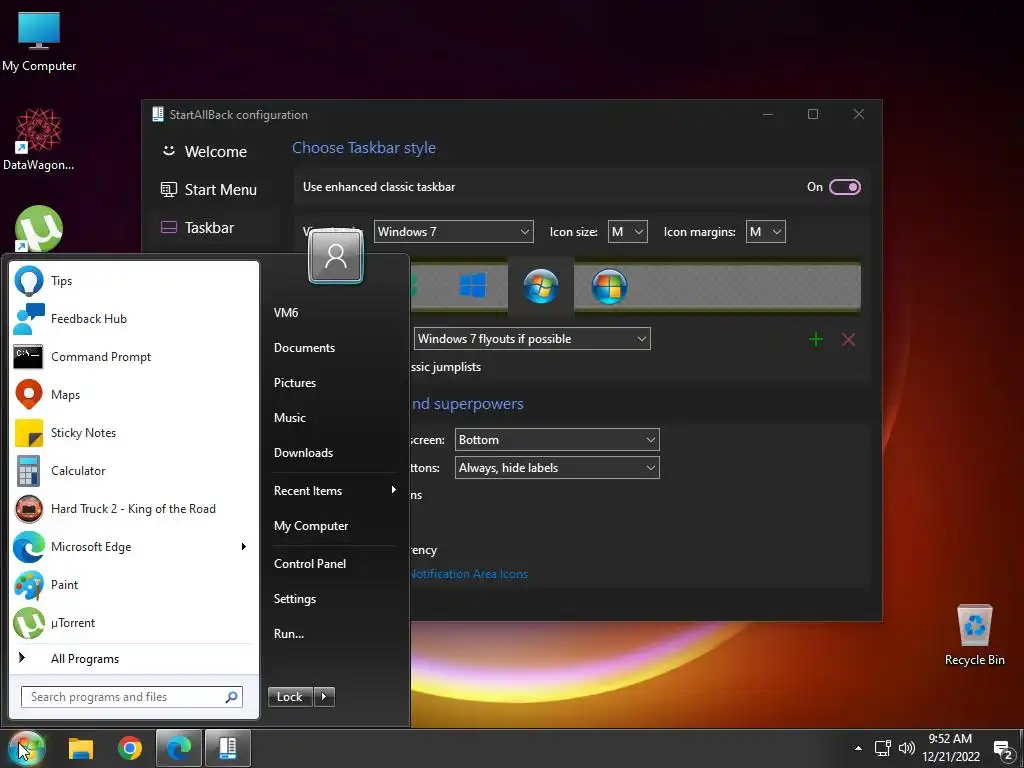Screen dimensions: 1024x768
Task: Open the volume control in system tray
Action: coord(906,748)
